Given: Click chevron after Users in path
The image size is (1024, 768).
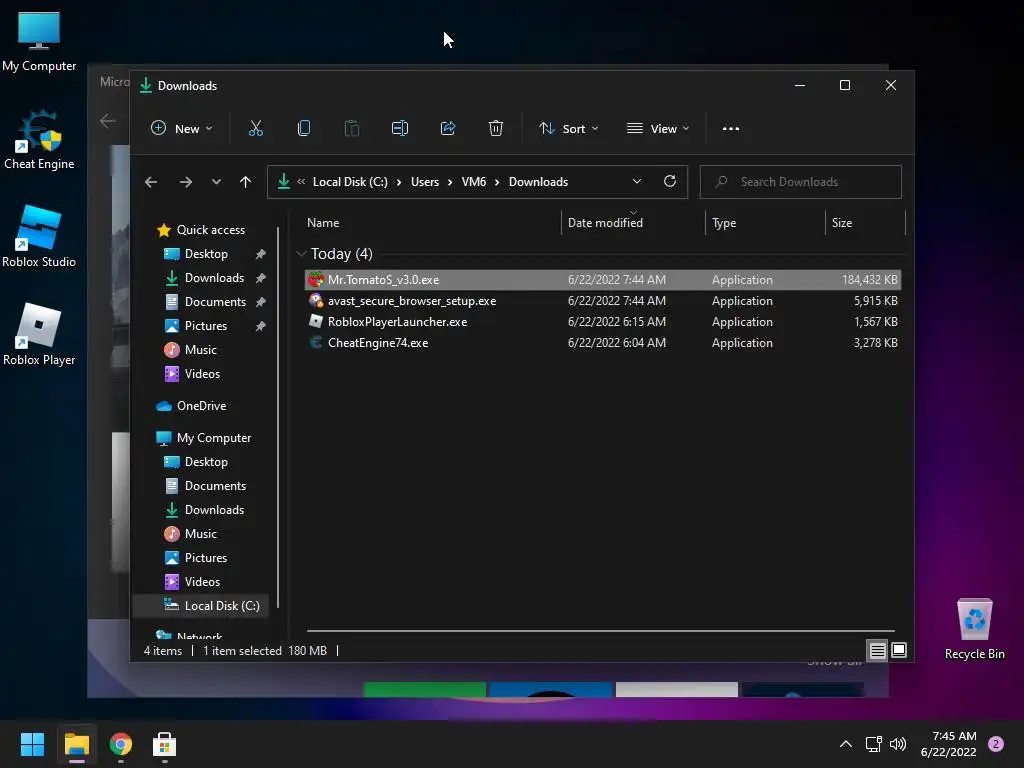Looking at the screenshot, I should 450,182.
